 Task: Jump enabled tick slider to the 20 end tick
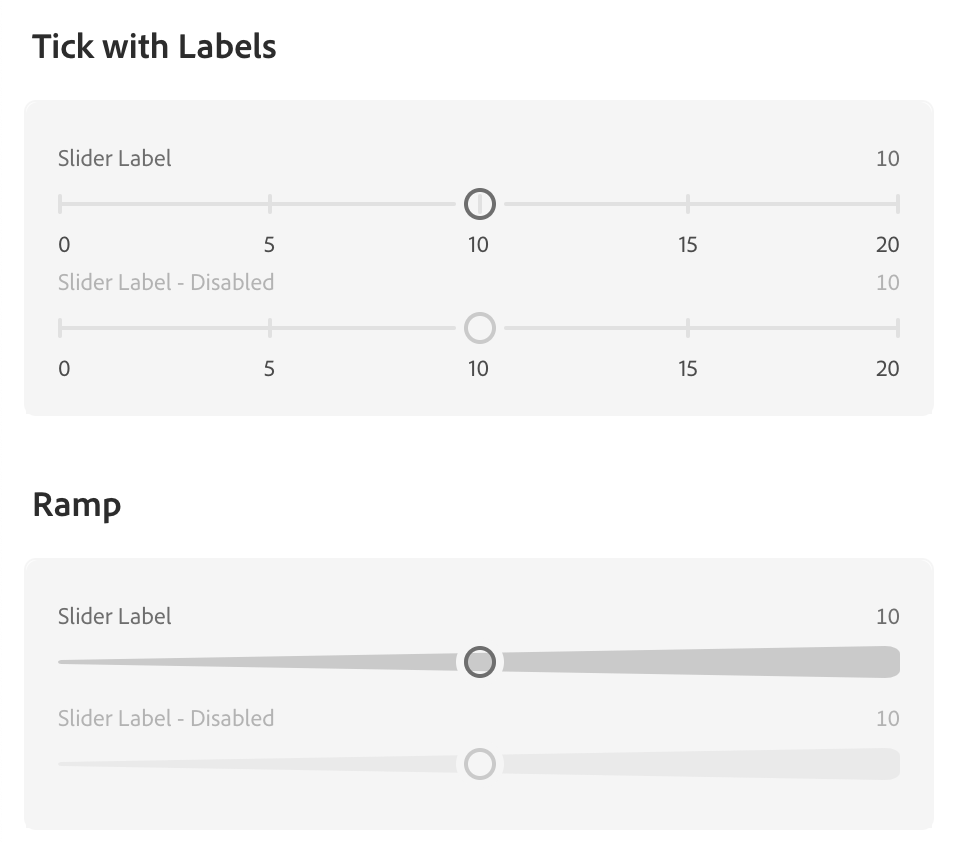point(897,204)
